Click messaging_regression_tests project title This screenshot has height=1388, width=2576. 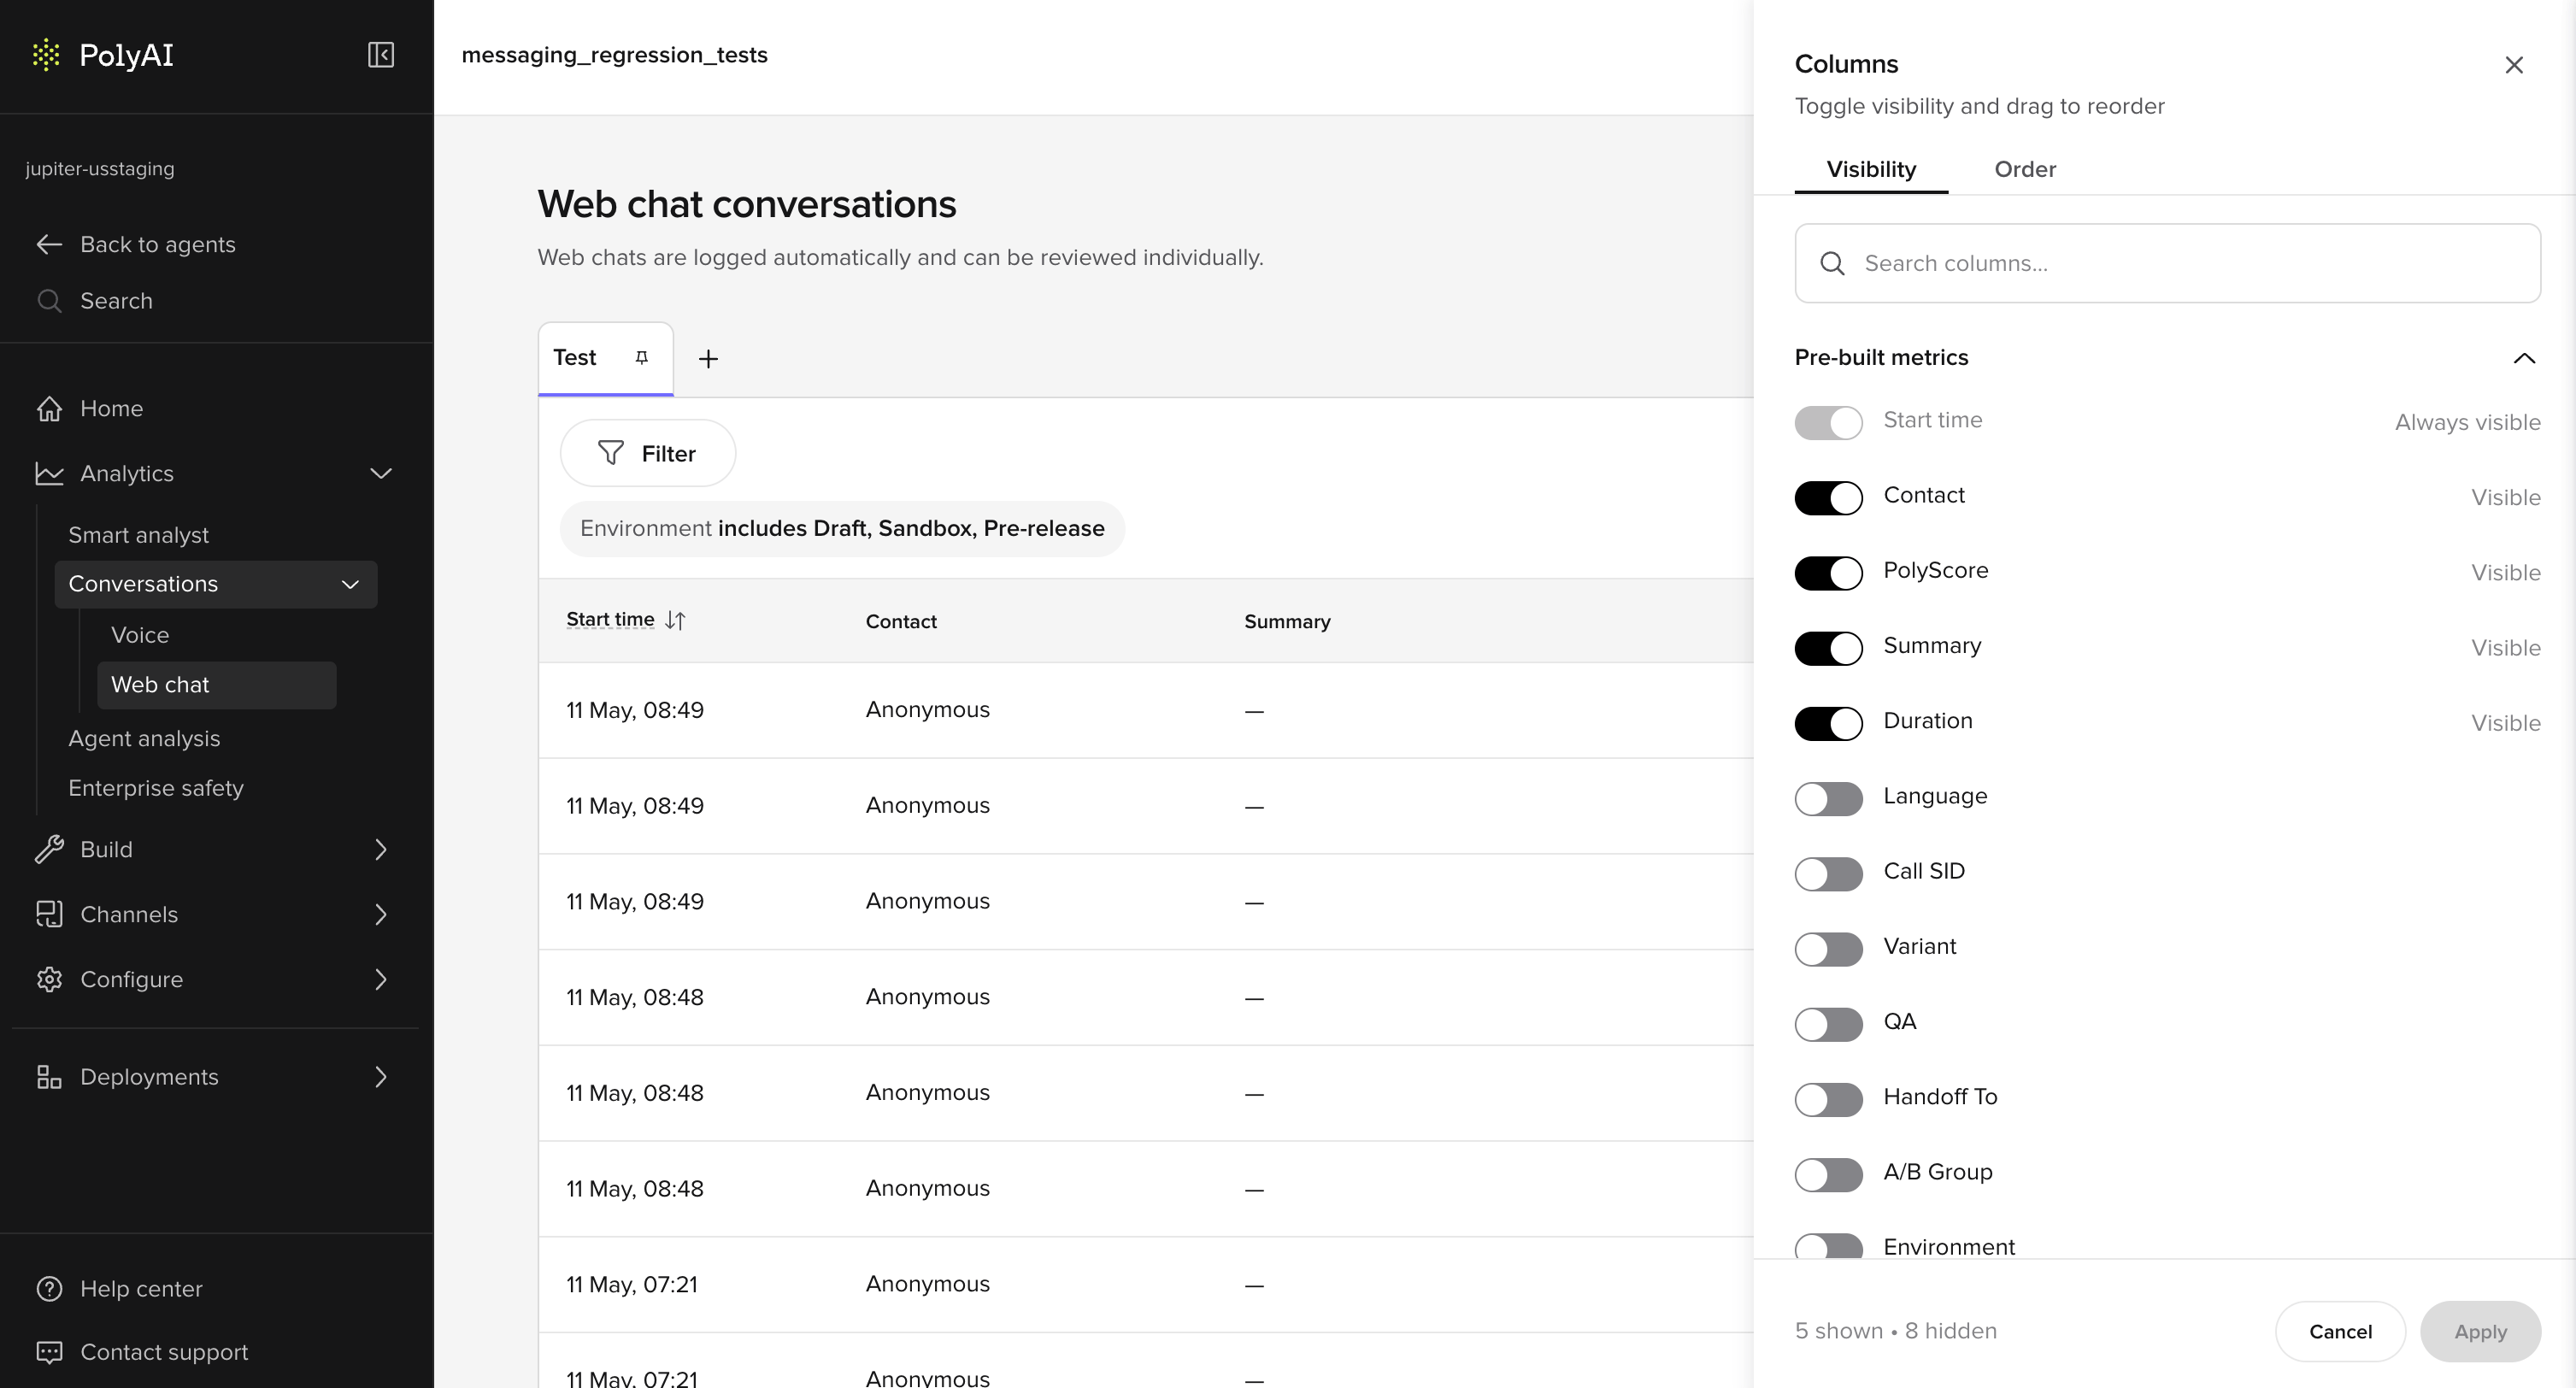614,55
